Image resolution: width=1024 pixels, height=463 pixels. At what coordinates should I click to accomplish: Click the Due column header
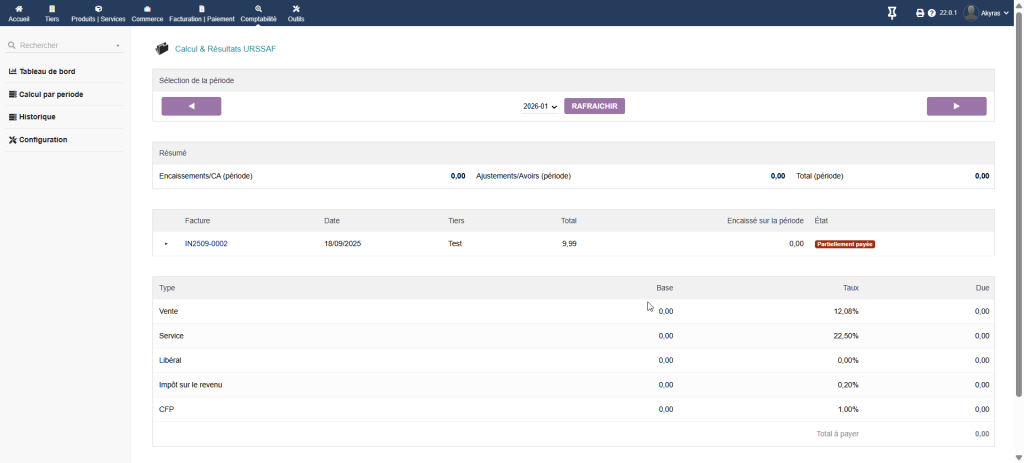point(982,288)
